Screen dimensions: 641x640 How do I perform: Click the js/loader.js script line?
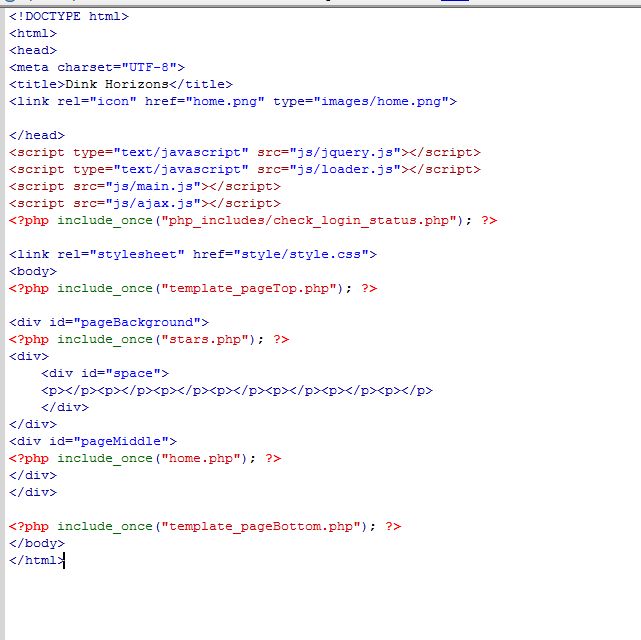point(245,170)
